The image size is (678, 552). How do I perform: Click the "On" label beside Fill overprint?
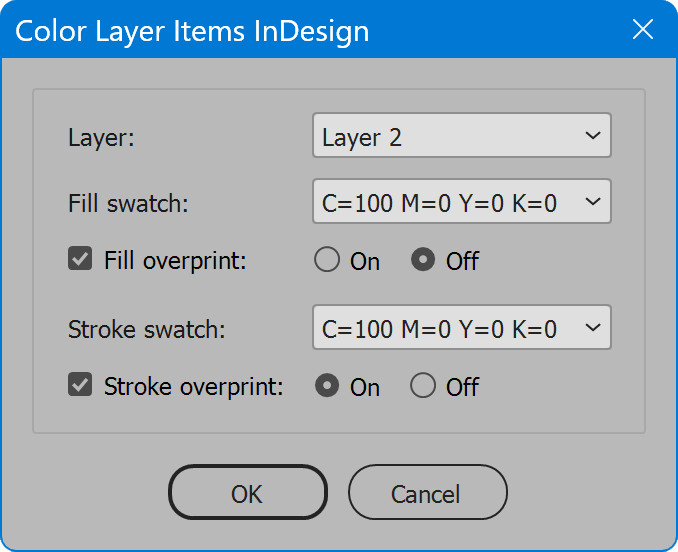tap(365, 262)
